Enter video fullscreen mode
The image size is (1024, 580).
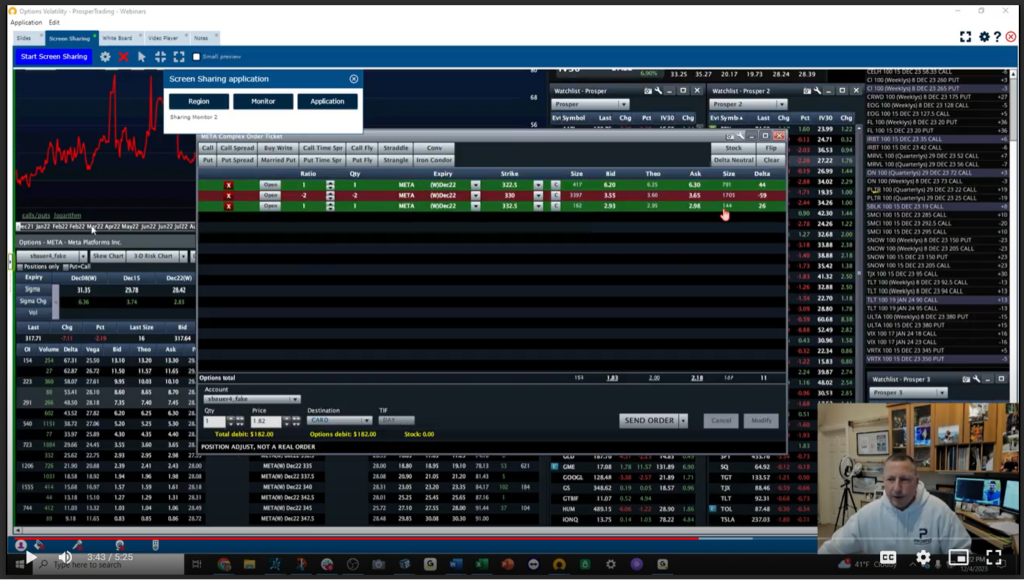tap(994, 557)
